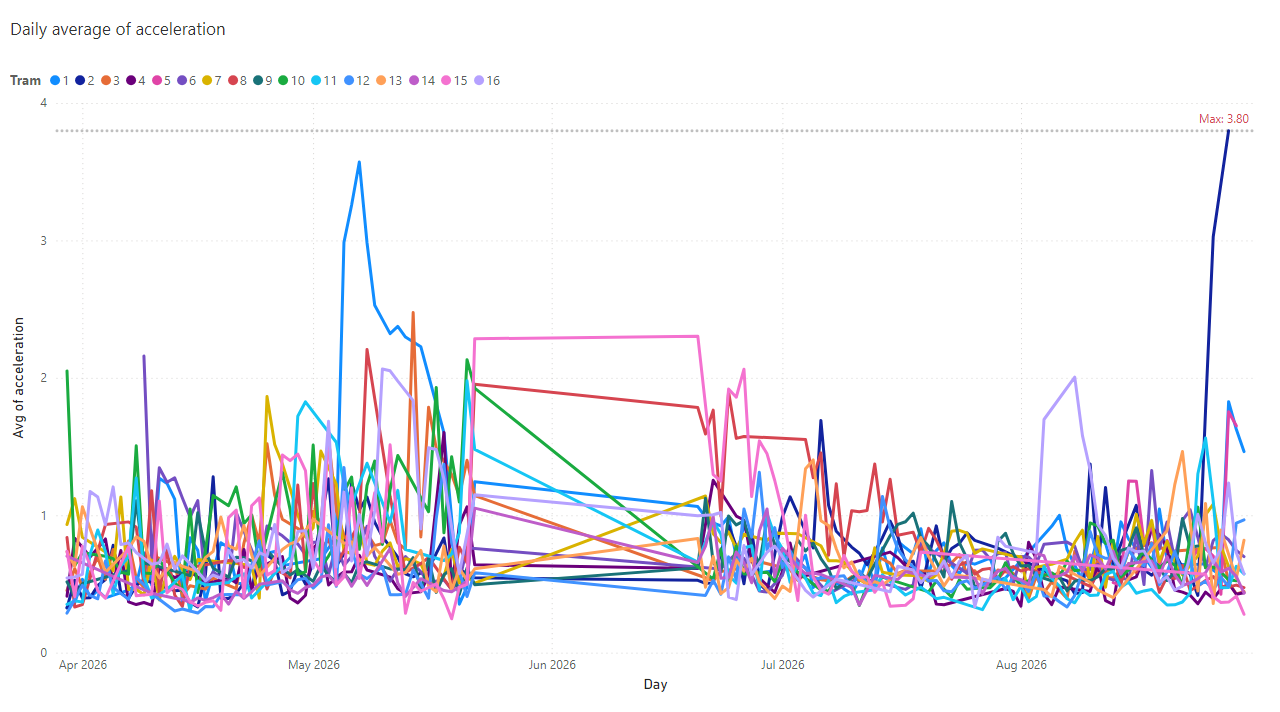The image size is (1280, 712).
Task: Click Tram 3 legend marker
Action: (x=104, y=80)
